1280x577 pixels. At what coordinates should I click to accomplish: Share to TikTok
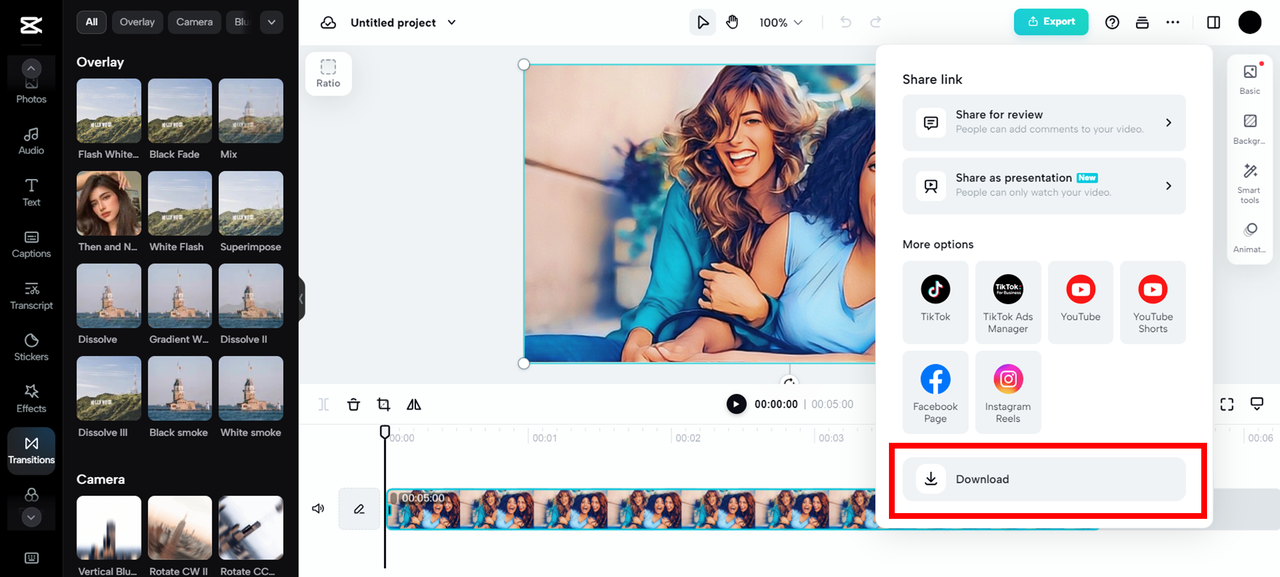coord(936,302)
